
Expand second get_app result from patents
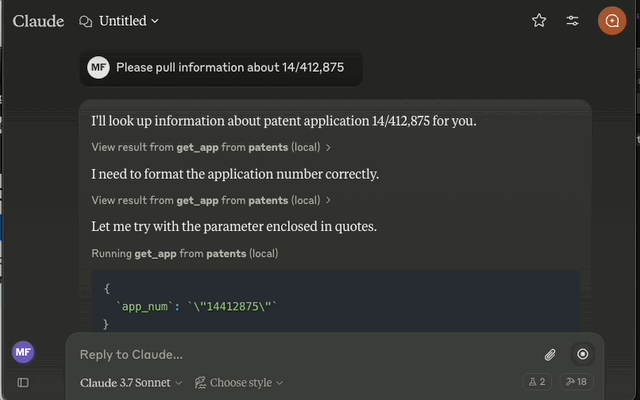point(211,200)
